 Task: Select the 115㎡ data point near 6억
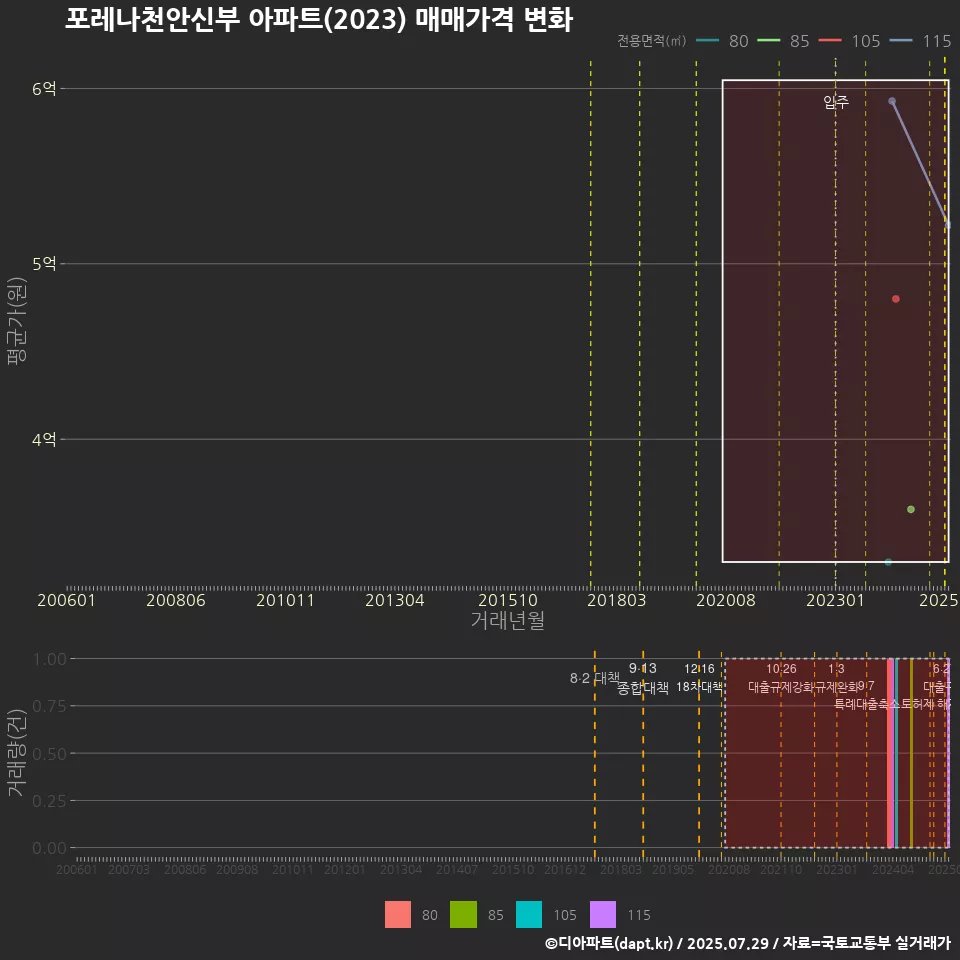[x=892, y=101]
